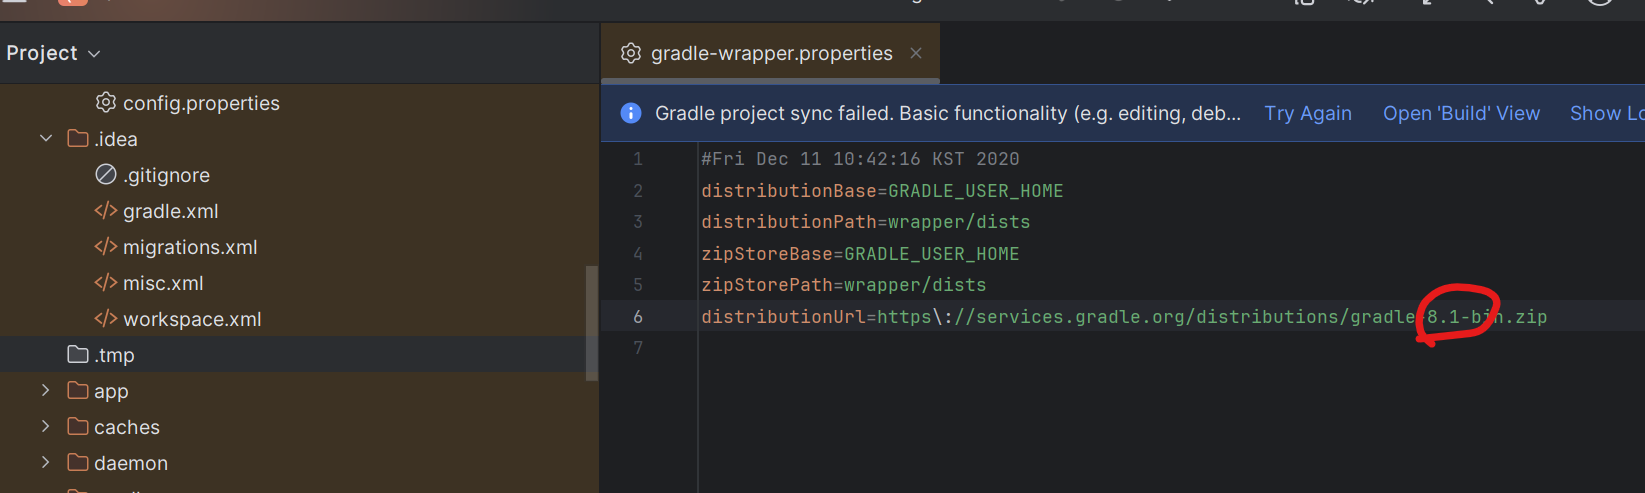Select the .idea folder icon
Image resolution: width=1645 pixels, height=493 pixels.
tap(78, 138)
